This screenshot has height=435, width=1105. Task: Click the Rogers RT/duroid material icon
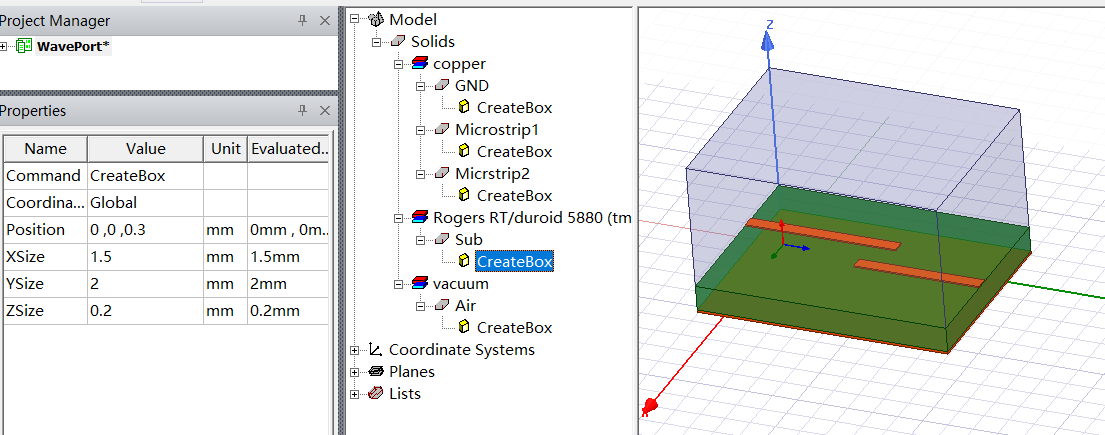(420, 218)
